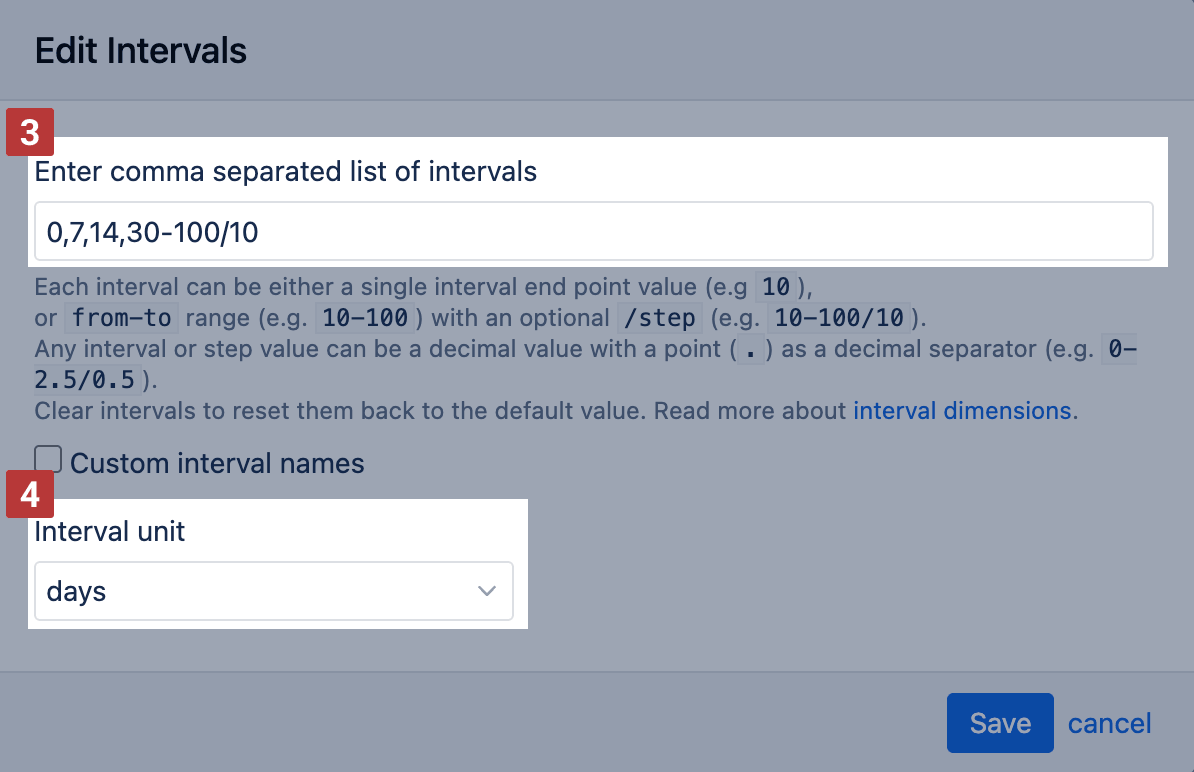The width and height of the screenshot is (1194, 772).
Task: Click the cancel link
Action: pyautogui.click(x=1109, y=723)
